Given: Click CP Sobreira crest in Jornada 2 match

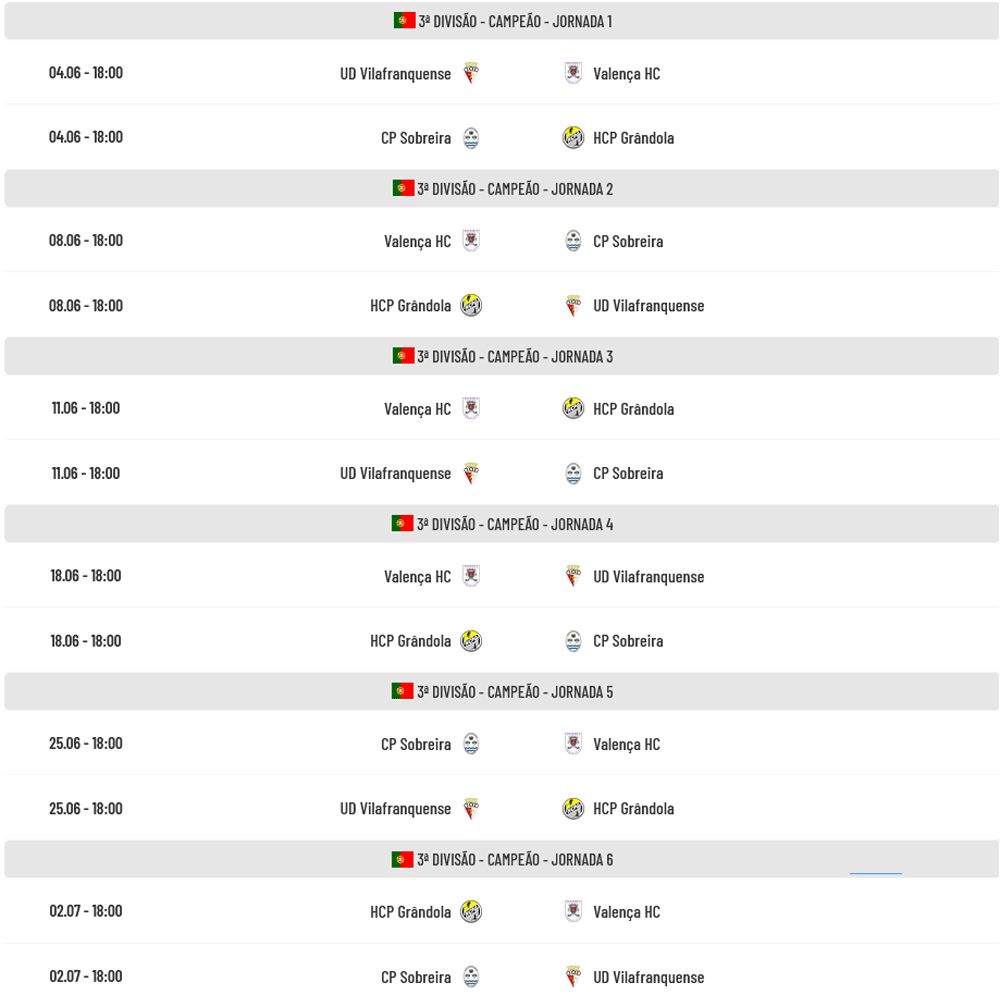Looking at the screenshot, I should (x=573, y=241).
